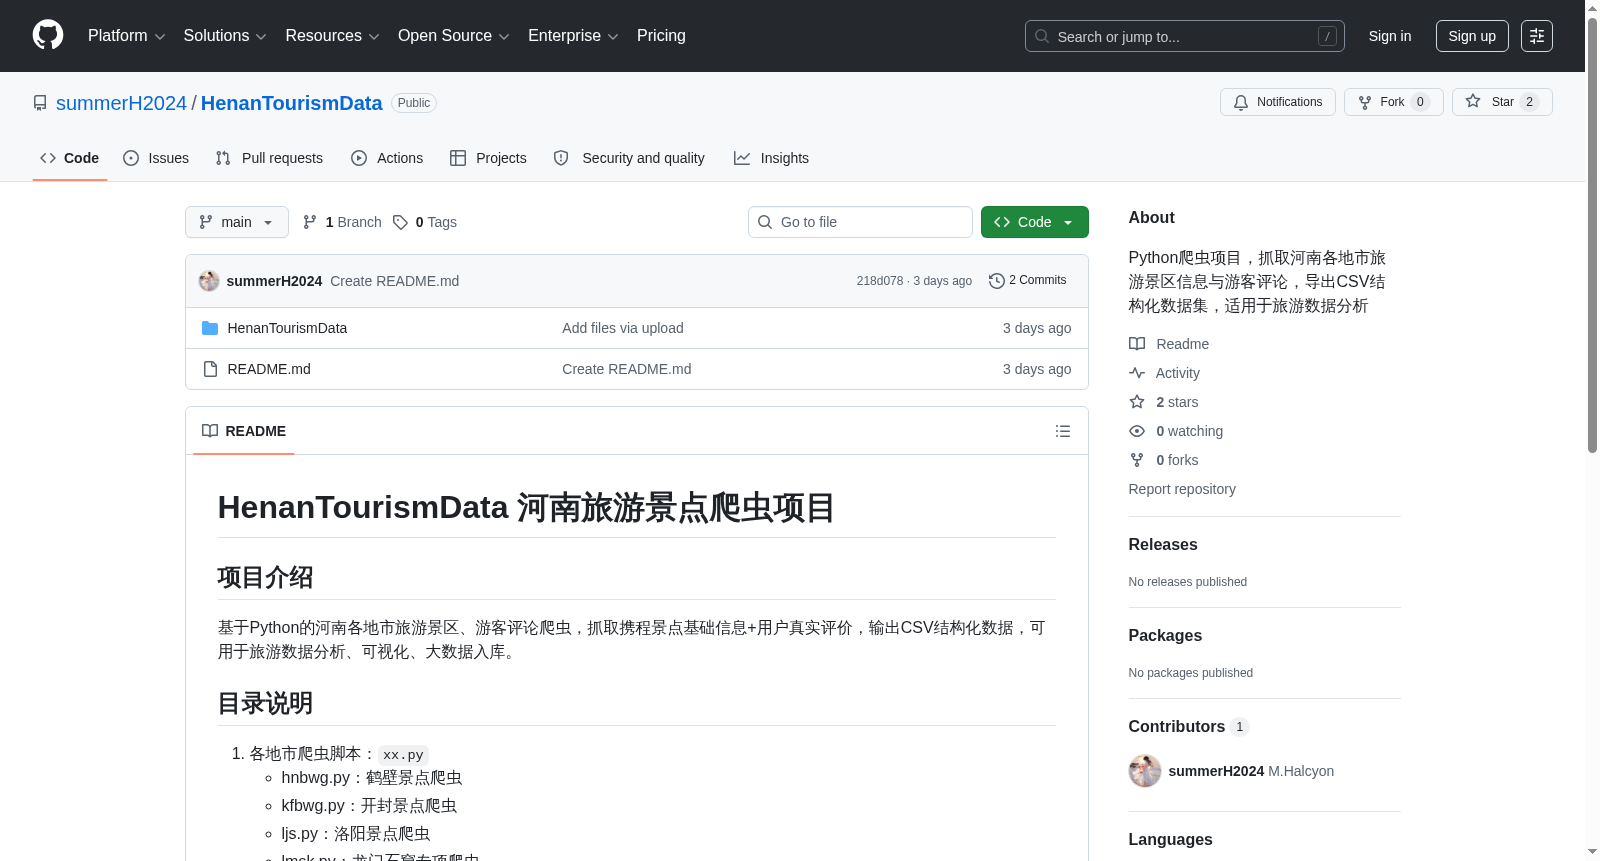Click the README.md file icon
Image resolution: width=1600 pixels, height=861 pixels.
click(x=210, y=369)
